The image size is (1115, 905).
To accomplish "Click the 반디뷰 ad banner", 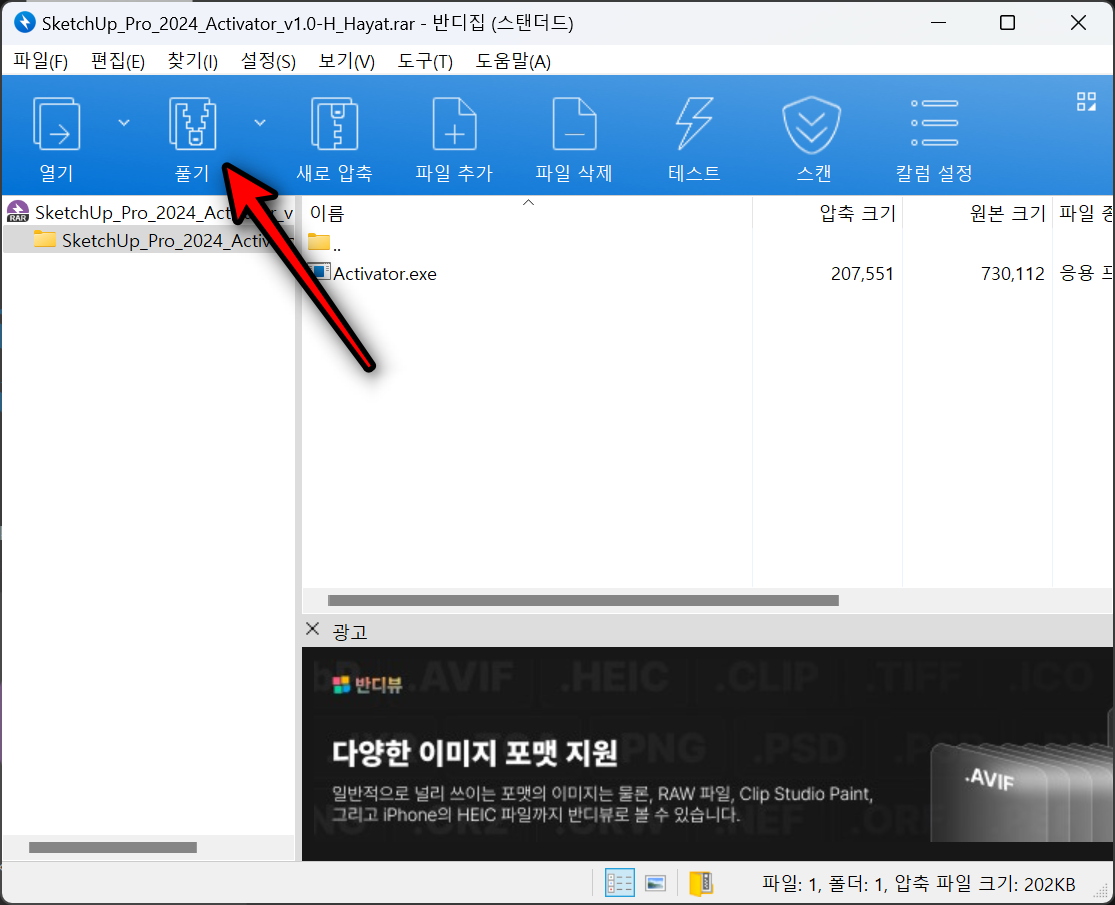I will [x=708, y=754].
